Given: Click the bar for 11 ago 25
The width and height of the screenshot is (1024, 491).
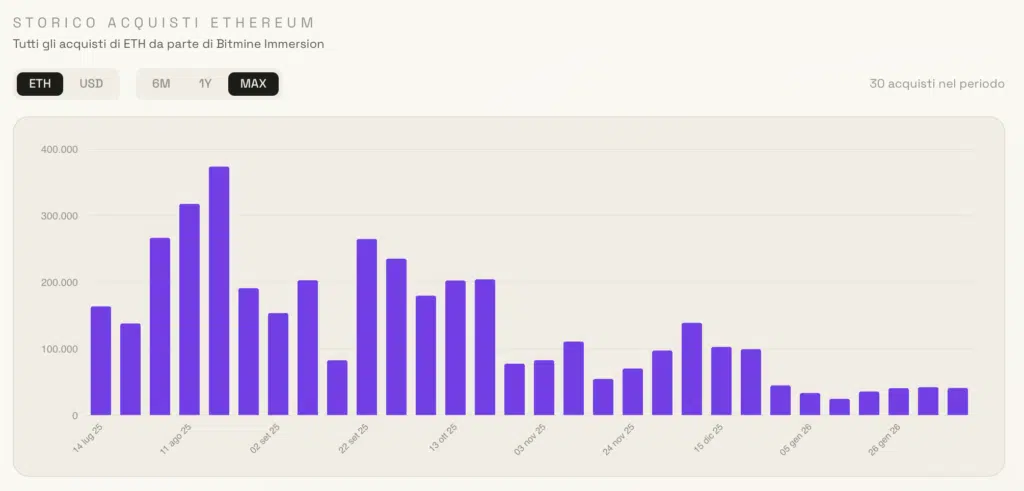Looking at the screenshot, I should pyautogui.click(x=189, y=310).
